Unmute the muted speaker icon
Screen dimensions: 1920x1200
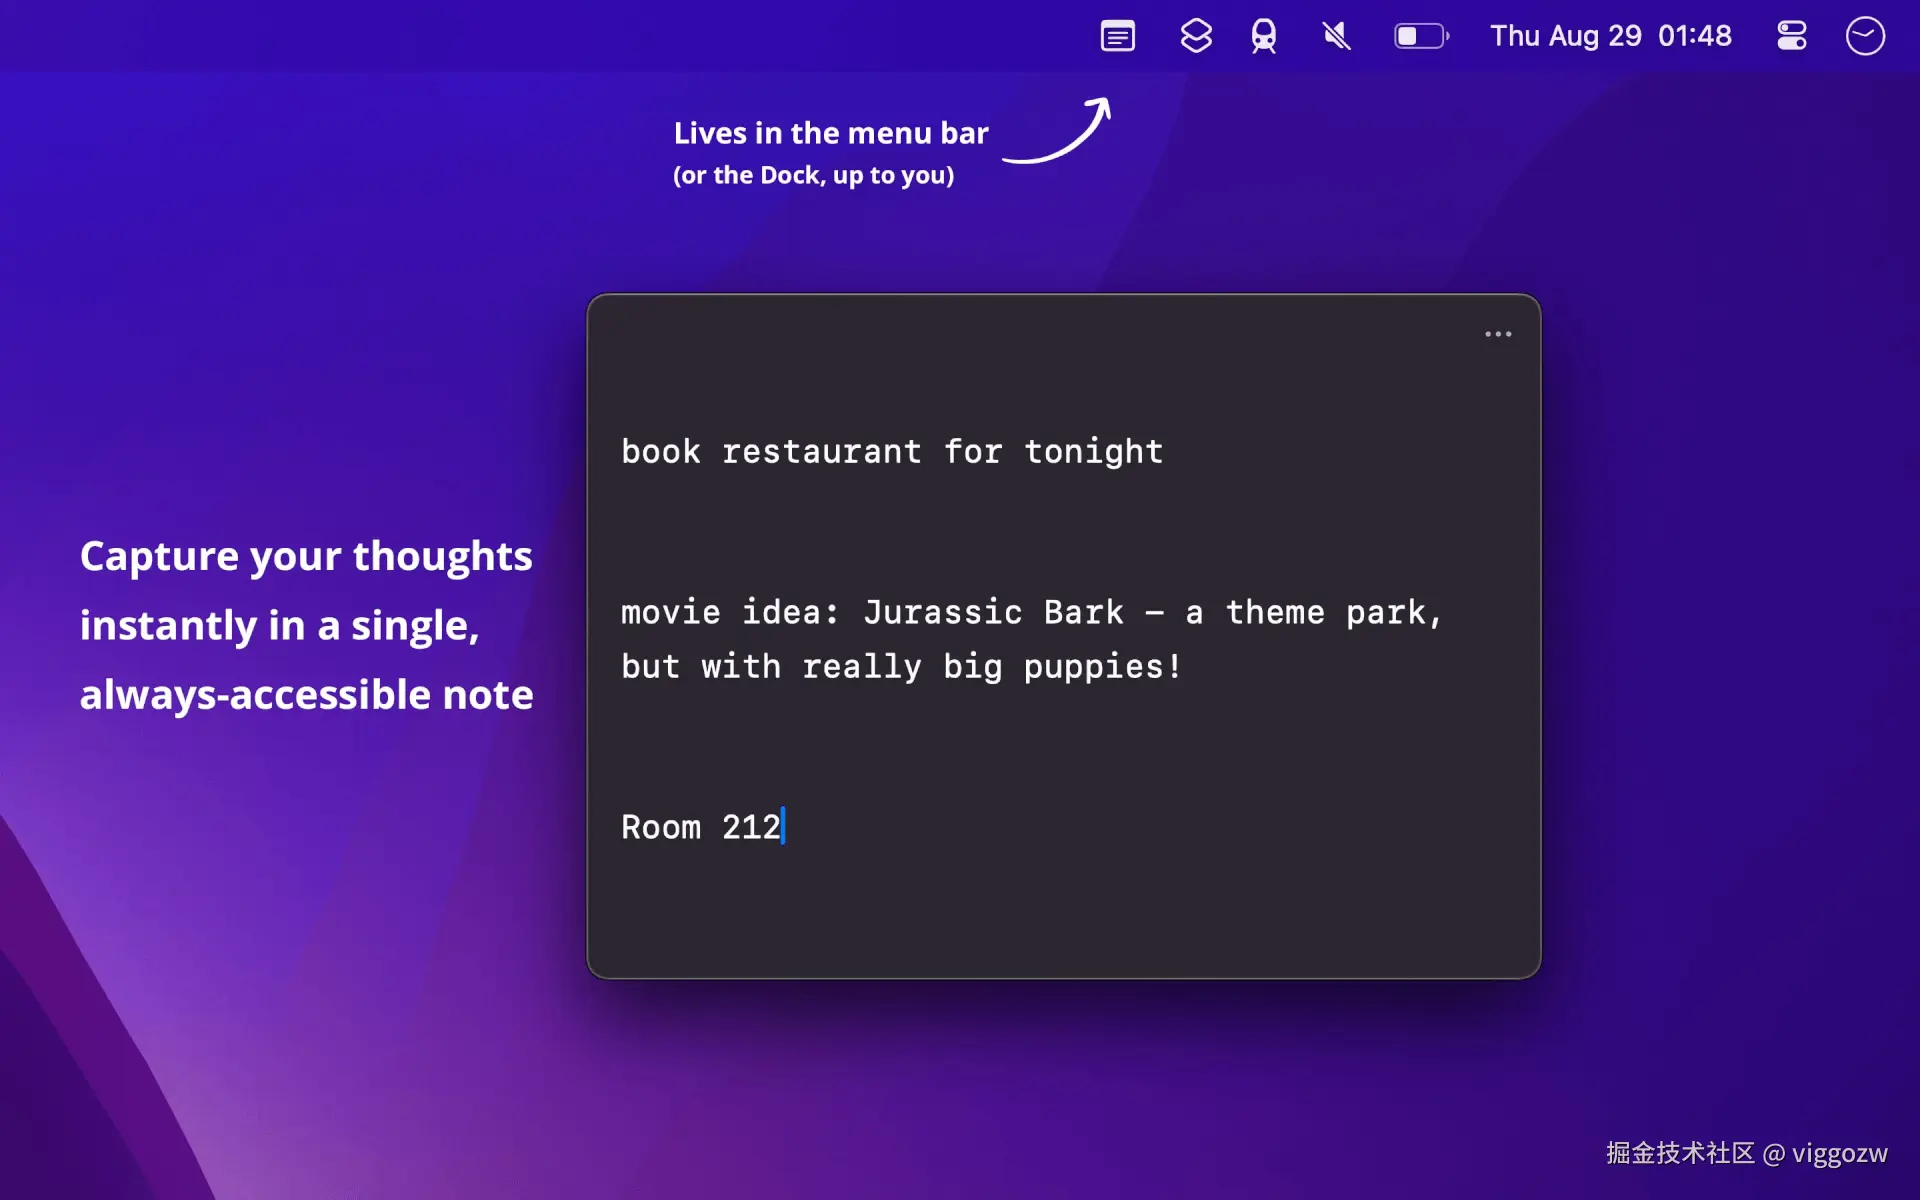[x=1336, y=37]
